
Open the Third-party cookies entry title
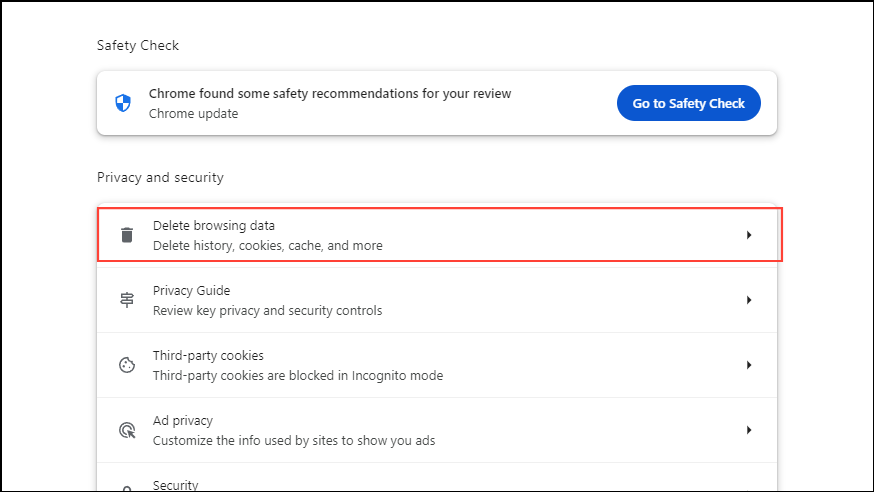(x=207, y=356)
